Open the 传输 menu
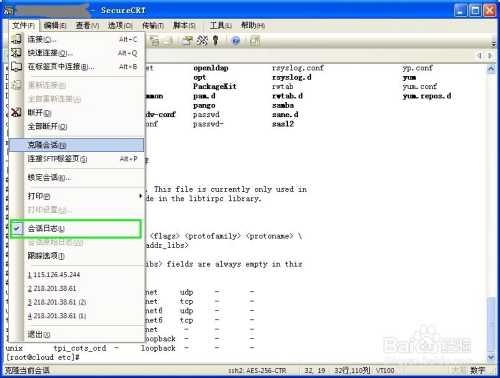Screen dimensions: 500x378 (x=153, y=25)
